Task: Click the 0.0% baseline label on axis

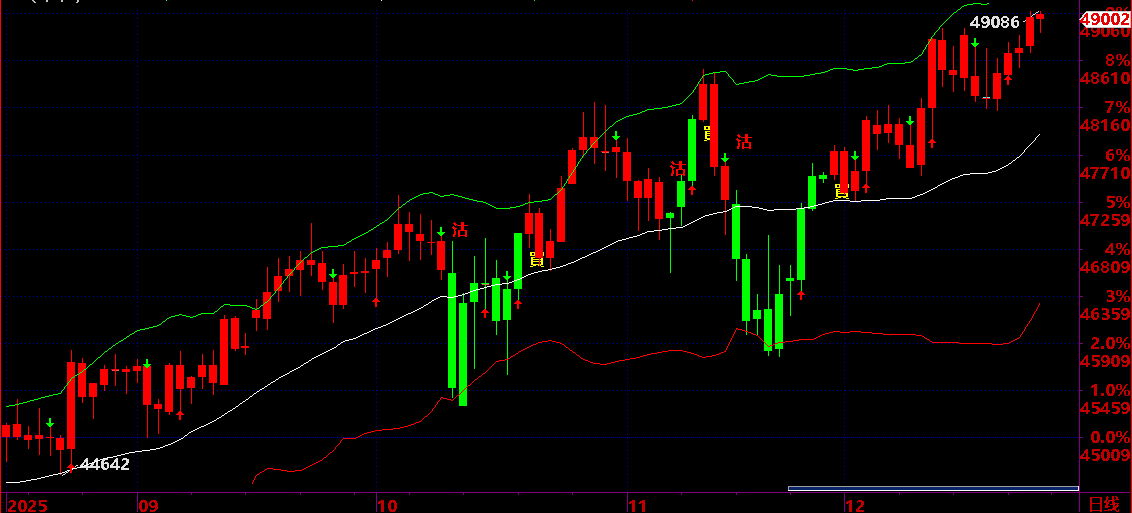Action: point(1110,437)
